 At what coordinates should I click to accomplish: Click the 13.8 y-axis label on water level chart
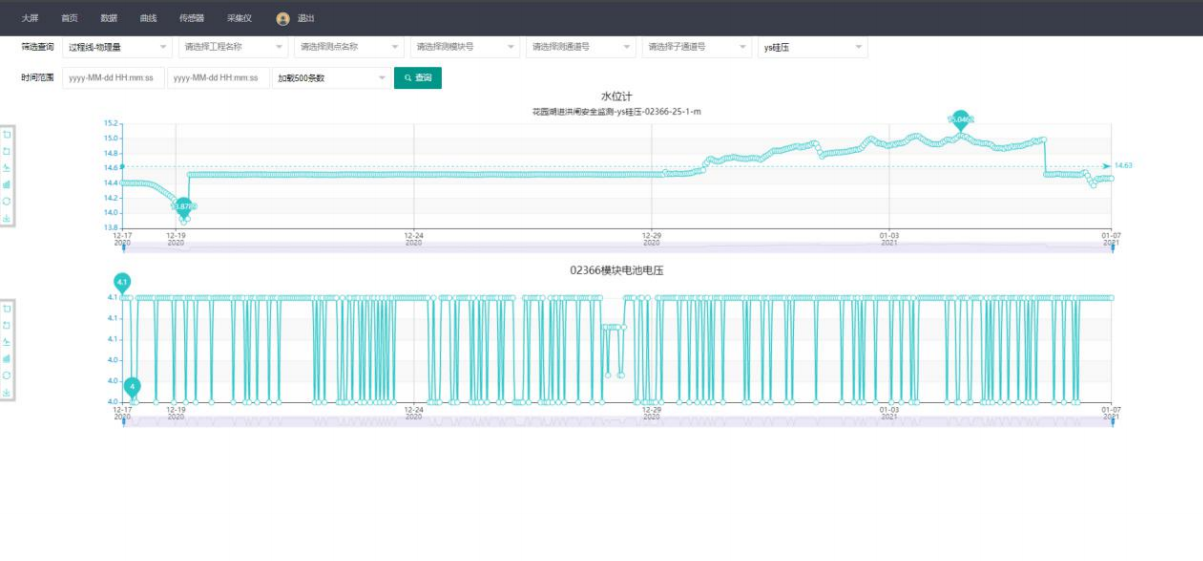(111, 227)
